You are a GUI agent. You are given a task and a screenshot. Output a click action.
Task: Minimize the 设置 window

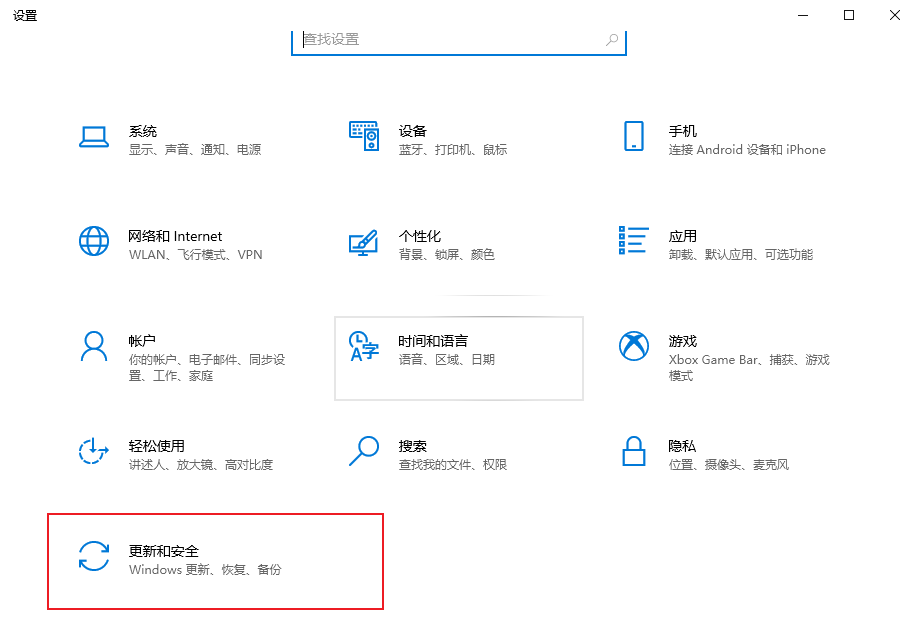click(803, 15)
